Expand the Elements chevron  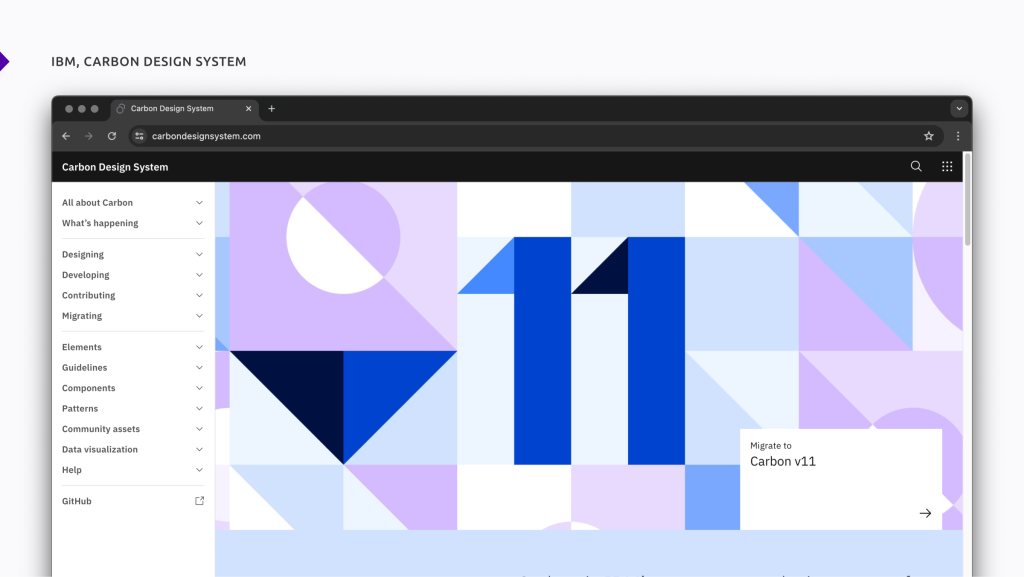click(x=199, y=347)
